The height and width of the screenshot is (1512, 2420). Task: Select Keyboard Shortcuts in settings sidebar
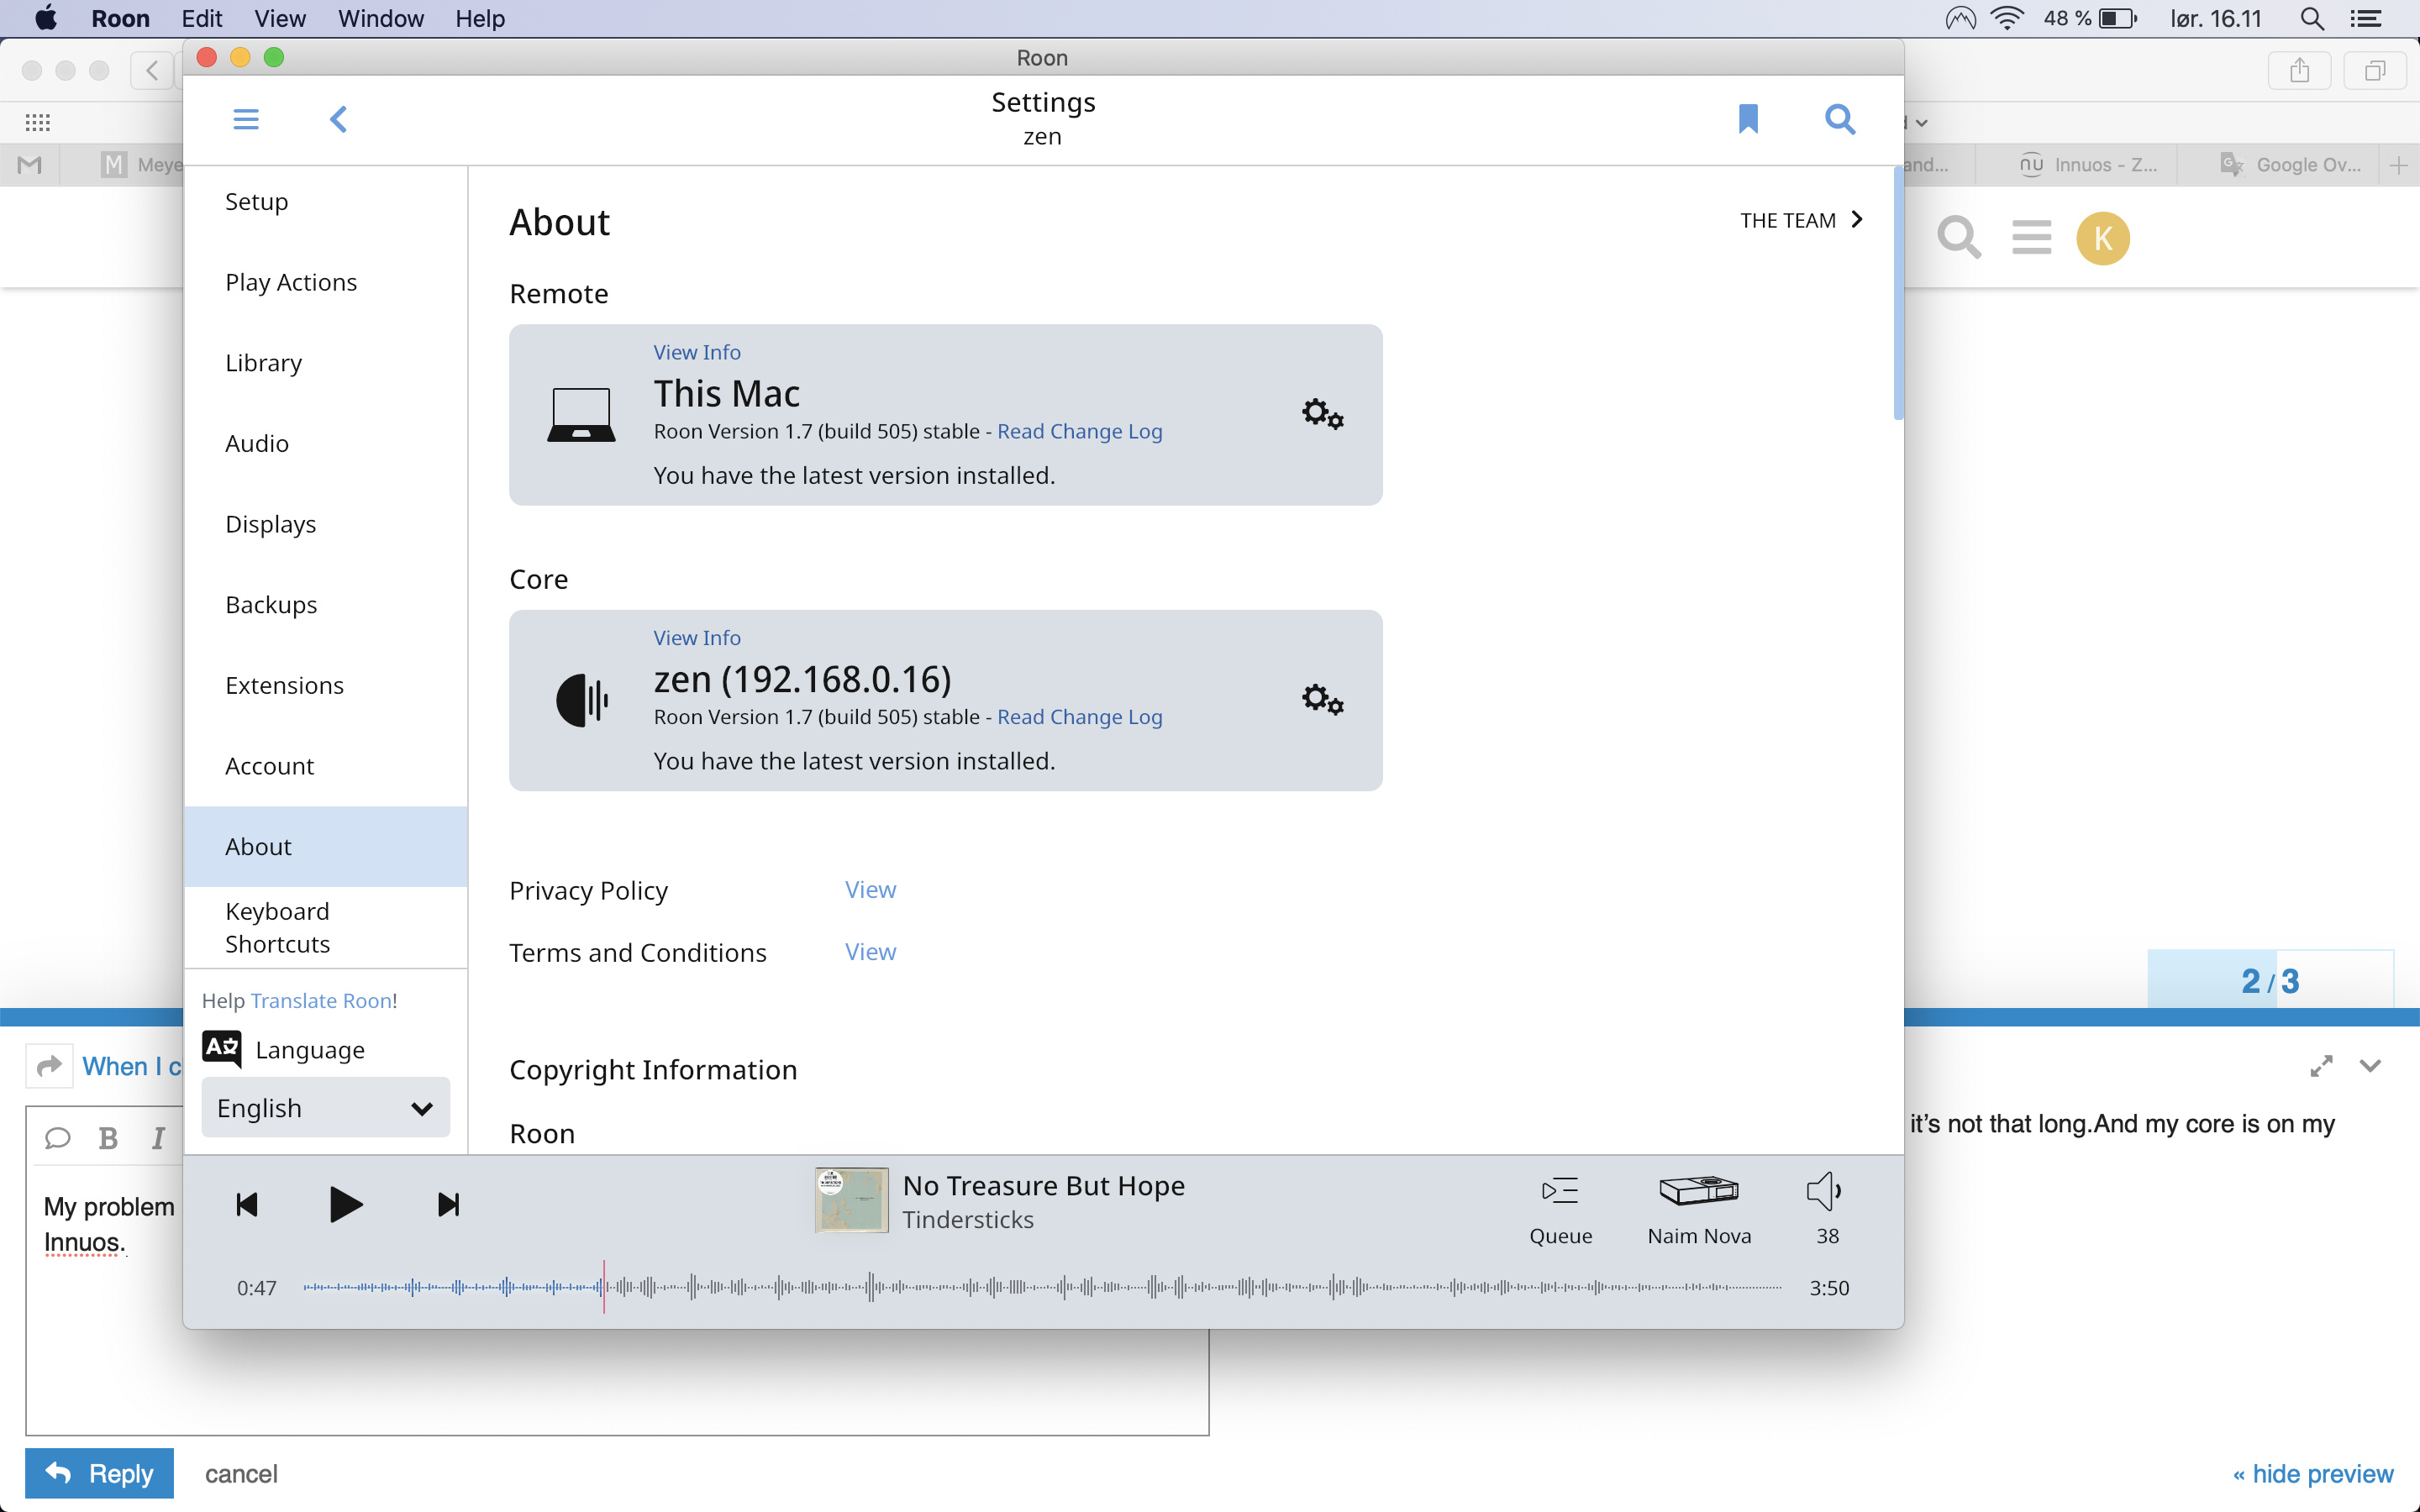click(x=326, y=928)
